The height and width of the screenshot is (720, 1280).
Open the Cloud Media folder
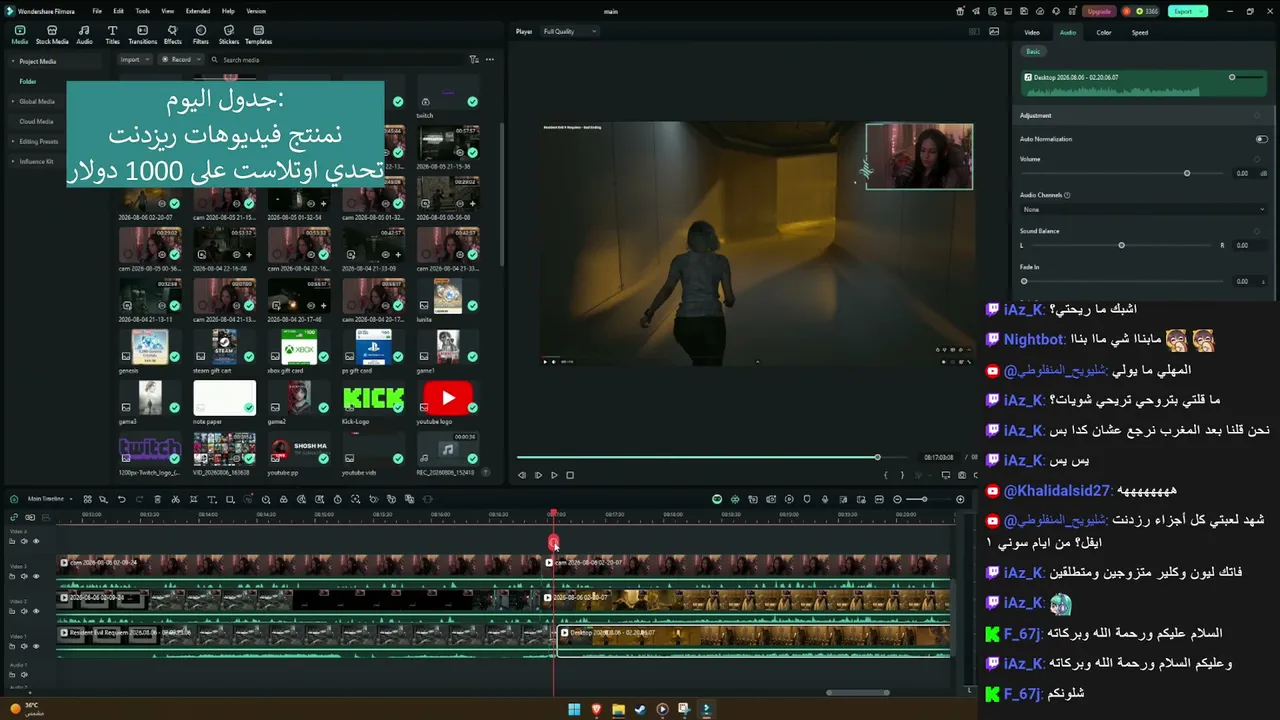pyautogui.click(x=36, y=121)
